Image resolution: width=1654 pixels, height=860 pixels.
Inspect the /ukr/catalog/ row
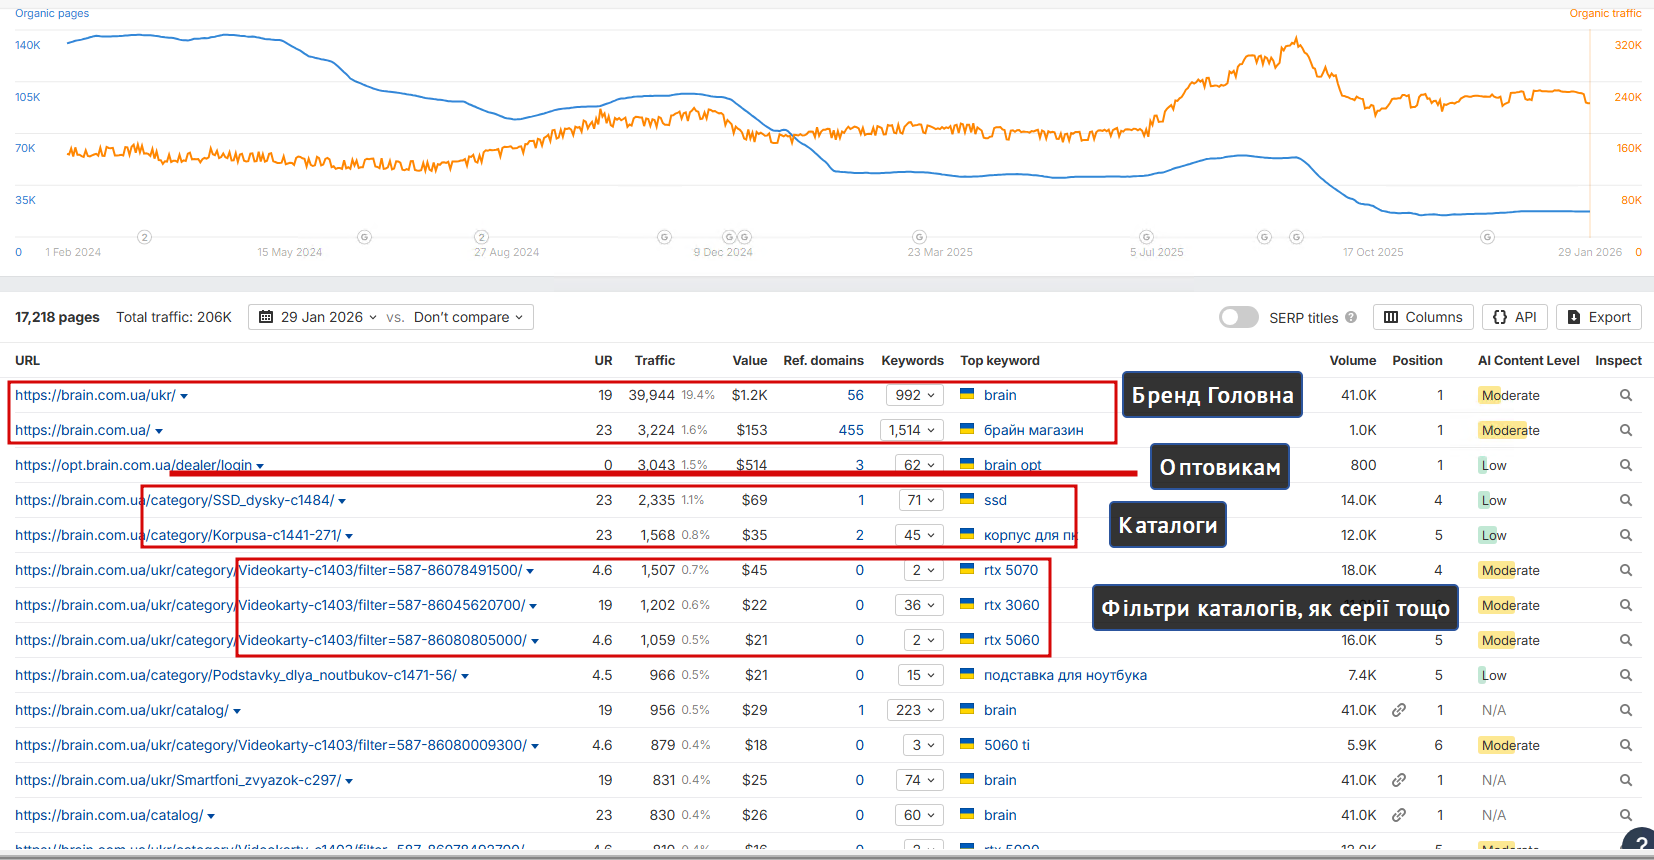pos(1626,710)
